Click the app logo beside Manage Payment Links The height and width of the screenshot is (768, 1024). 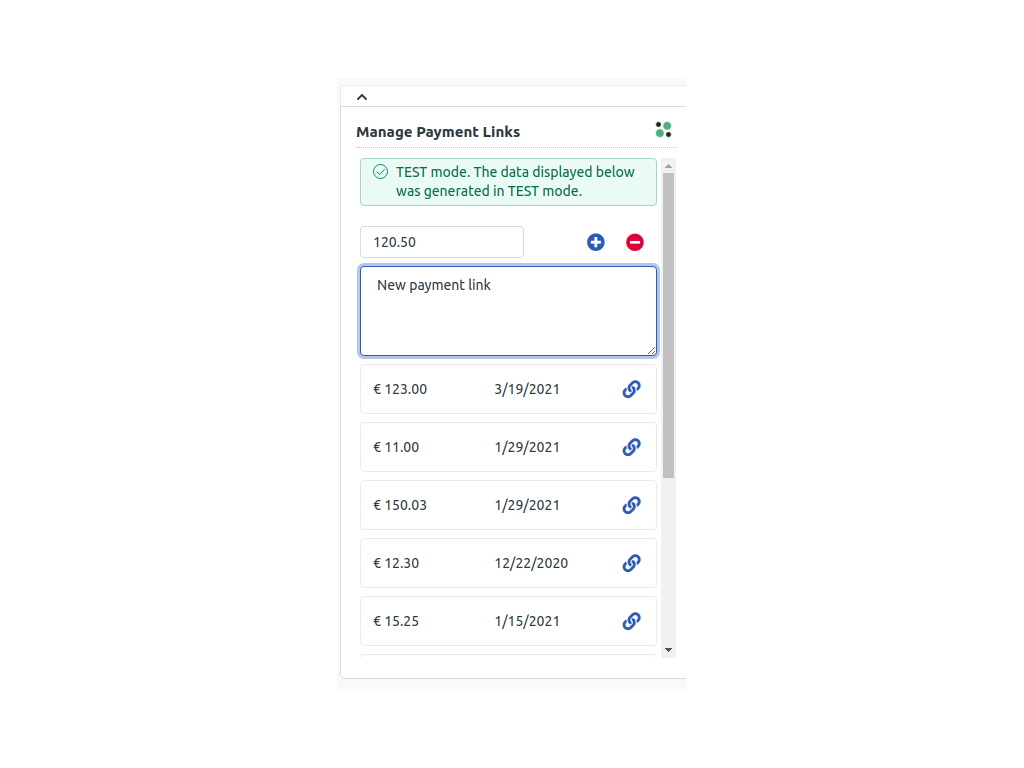[663, 129]
